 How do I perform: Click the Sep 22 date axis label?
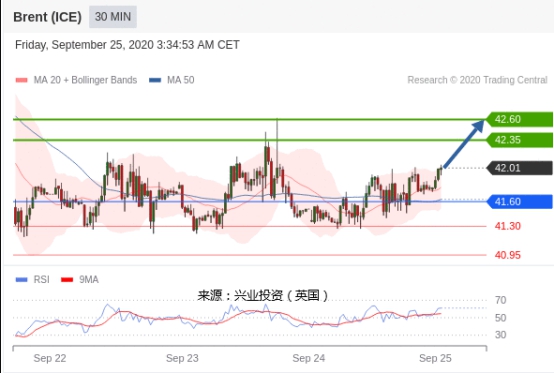tap(50, 358)
